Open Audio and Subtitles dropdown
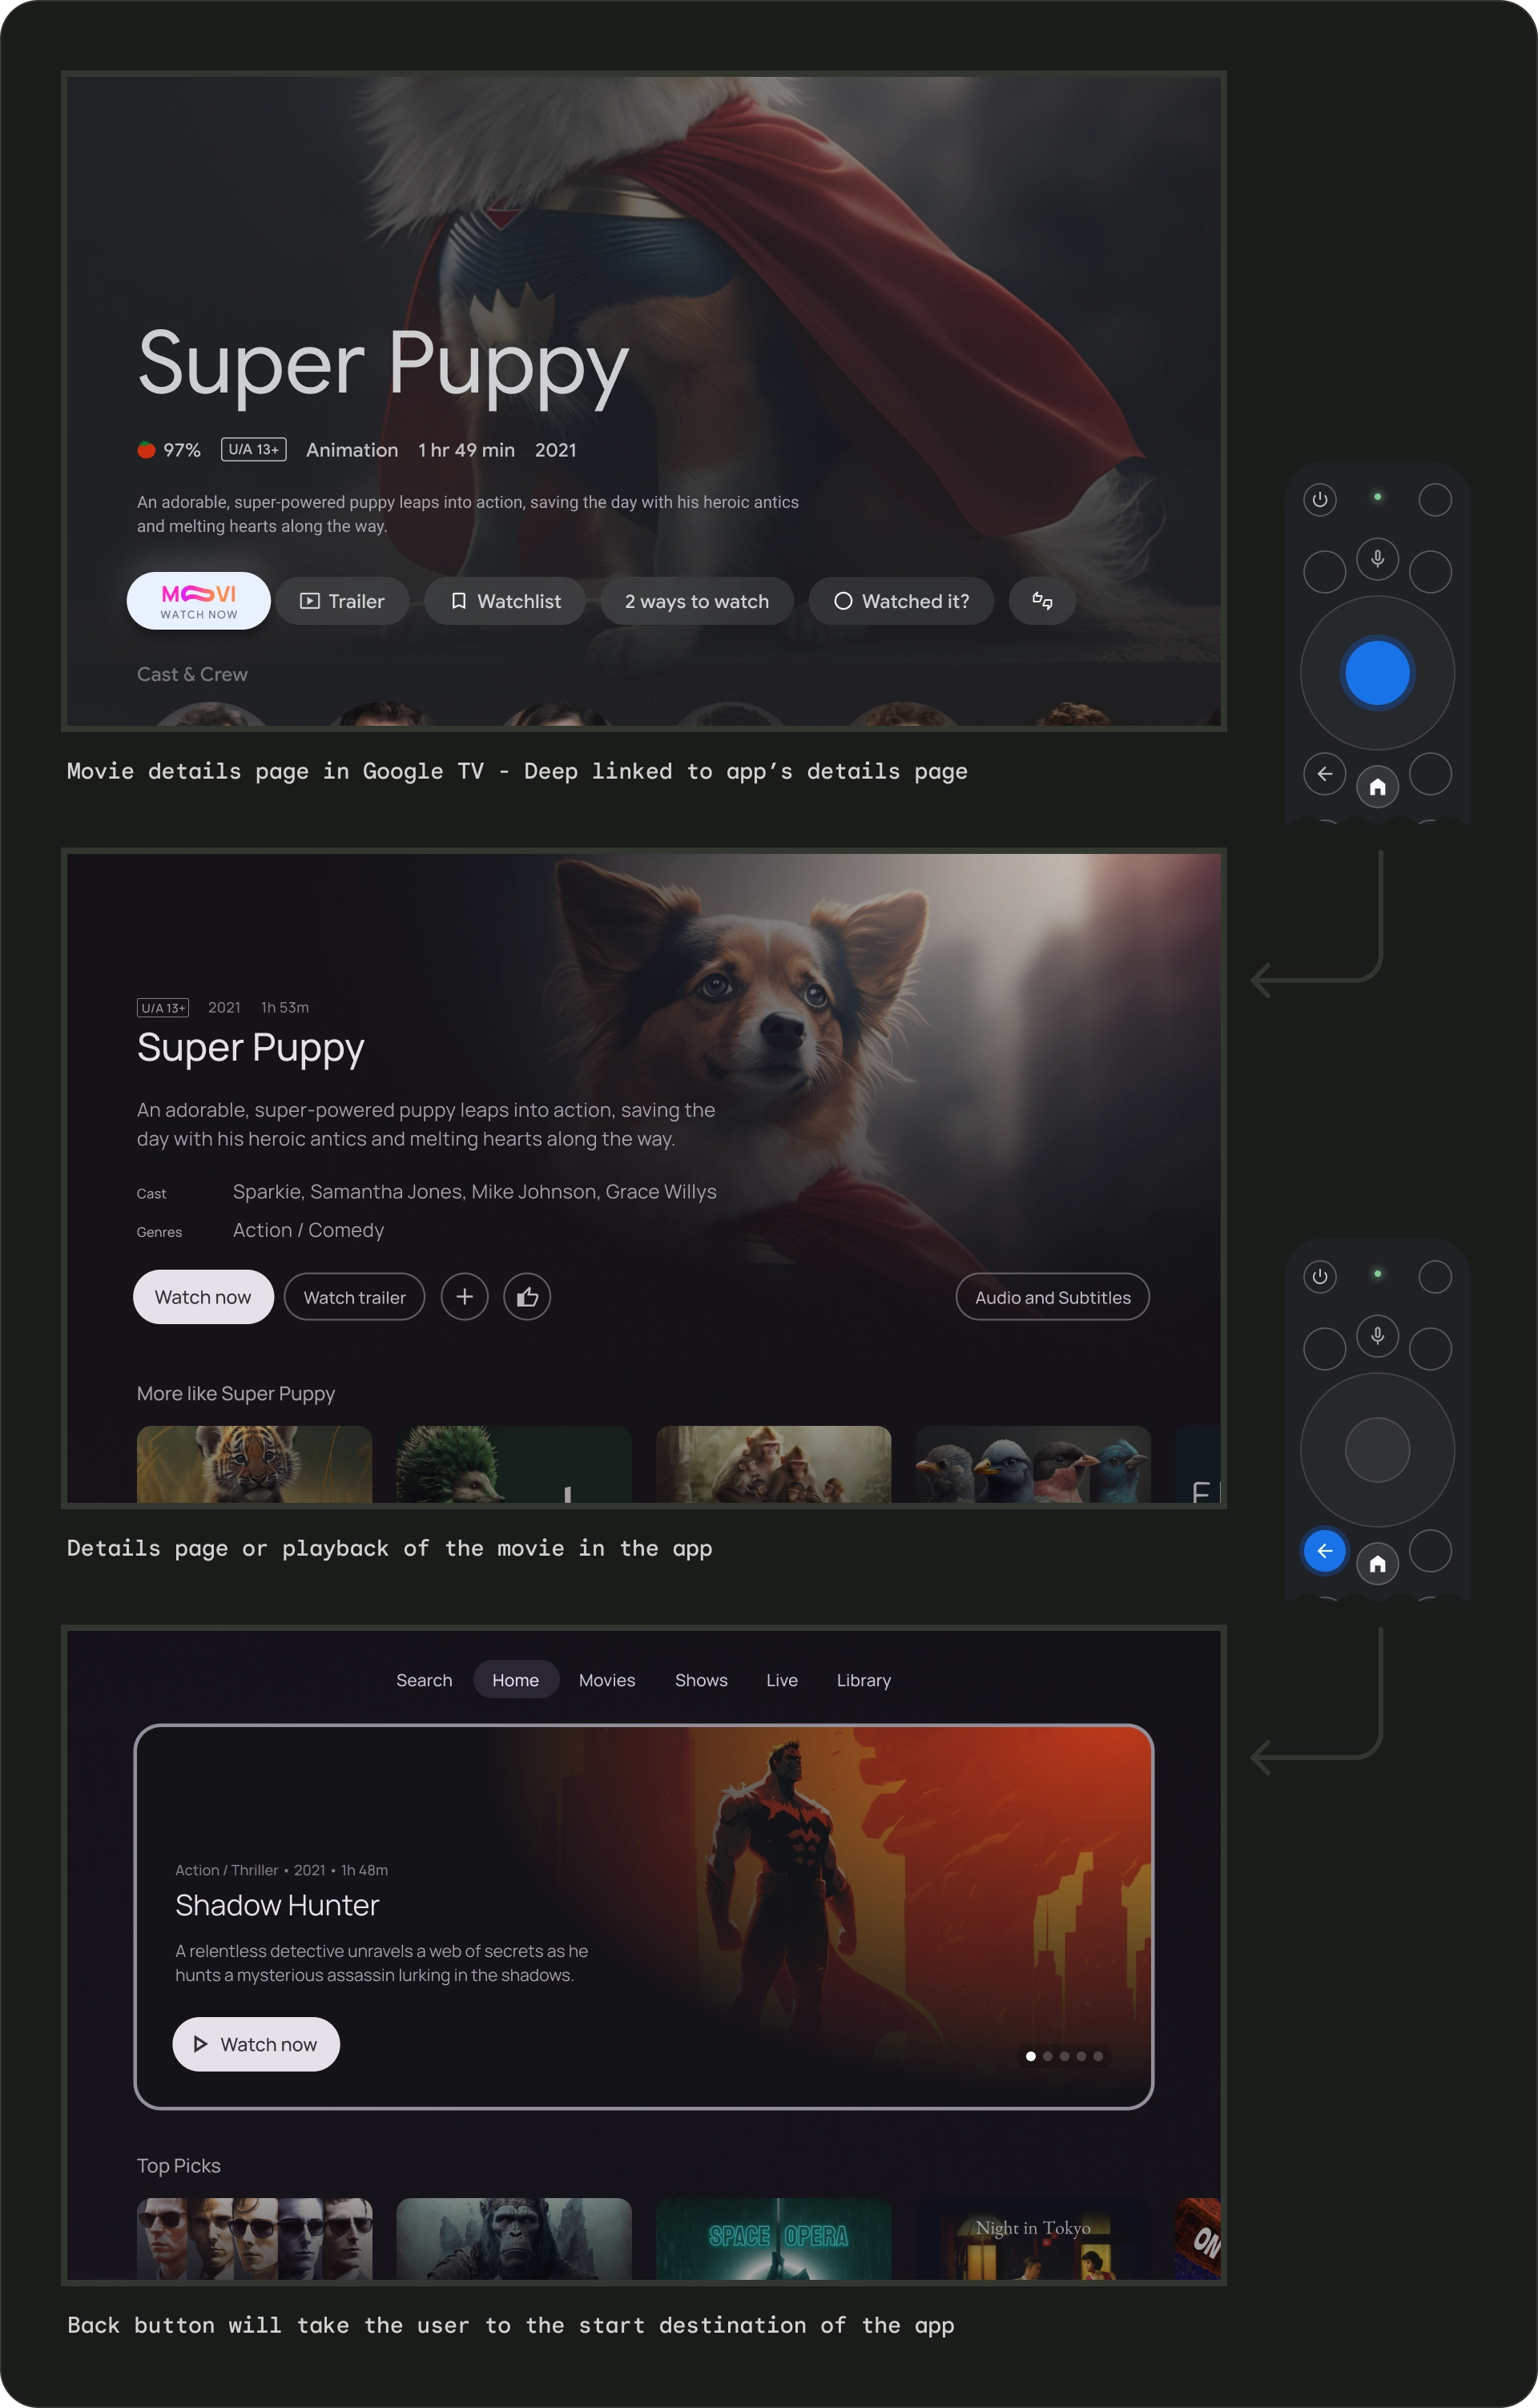The width and height of the screenshot is (1538, 2408). pos(1052,1297)
